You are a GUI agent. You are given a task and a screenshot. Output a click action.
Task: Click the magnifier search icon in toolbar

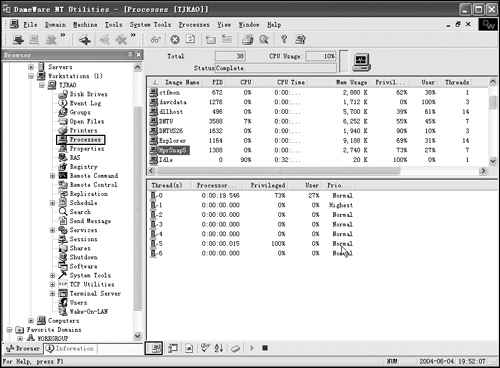click(264, 40)
